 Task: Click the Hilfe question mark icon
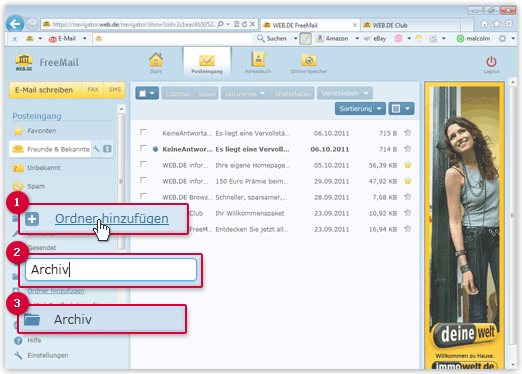click(18, 340)
